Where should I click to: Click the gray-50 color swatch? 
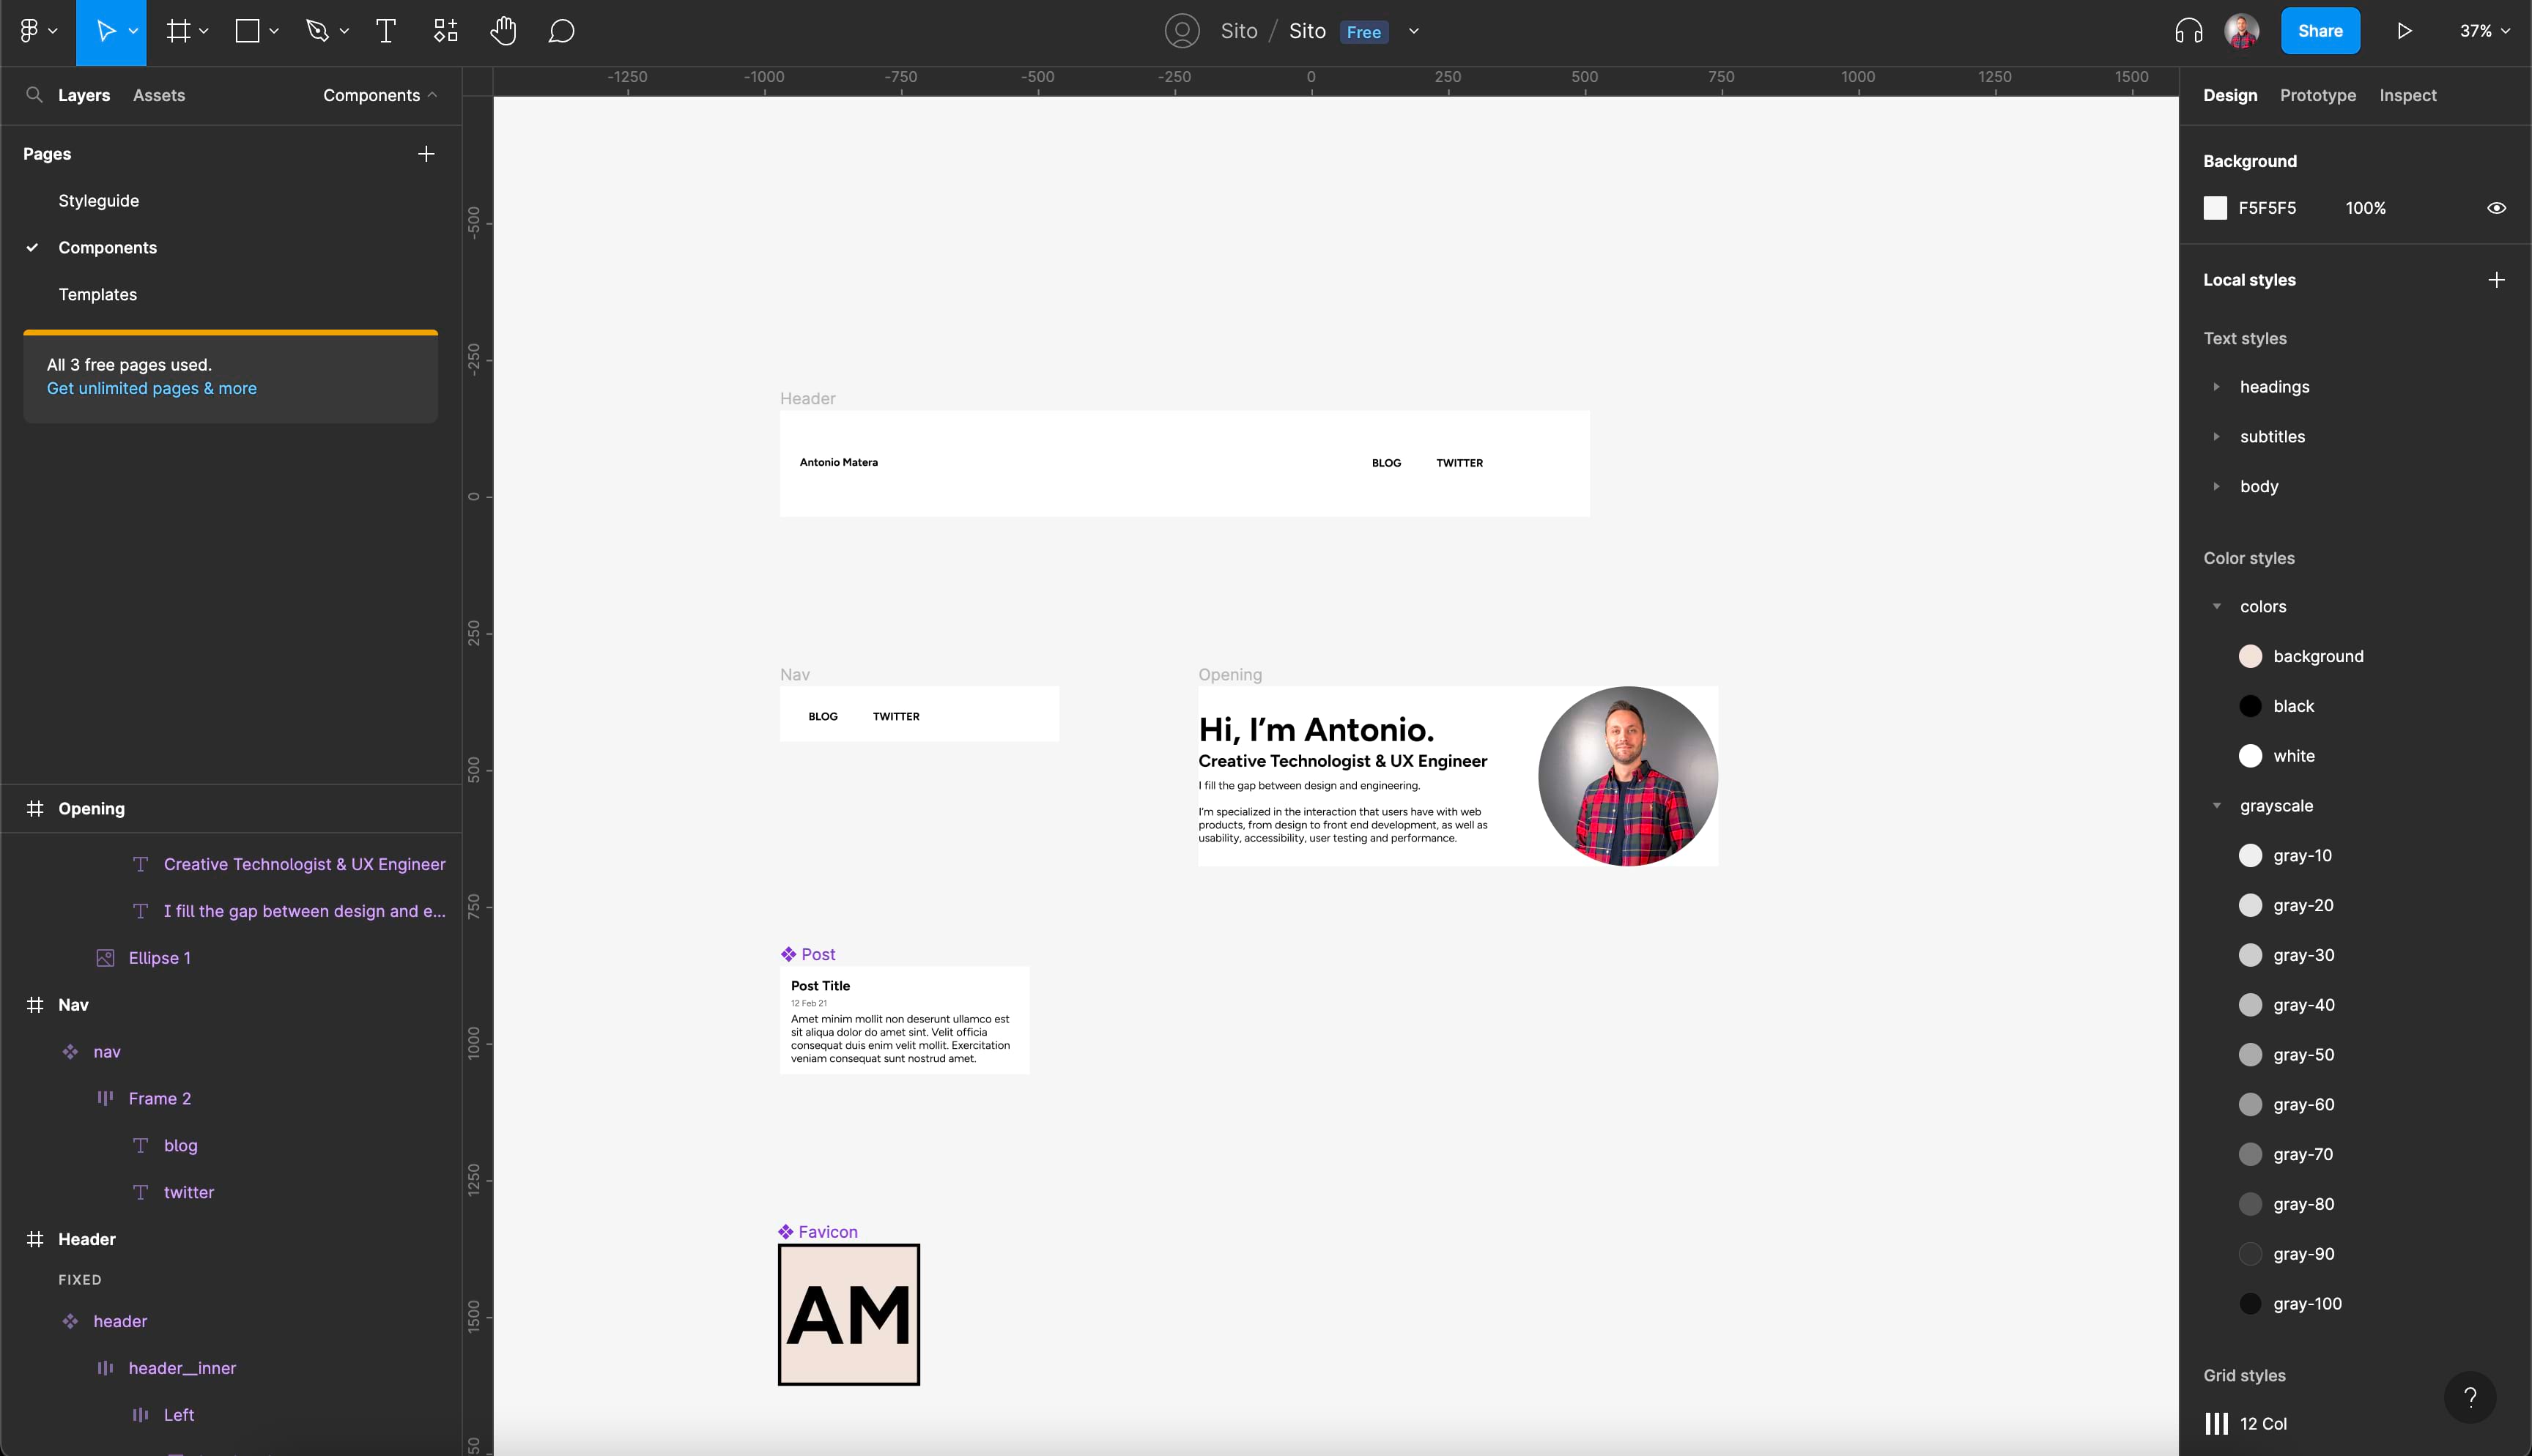coord(2250,1055)
